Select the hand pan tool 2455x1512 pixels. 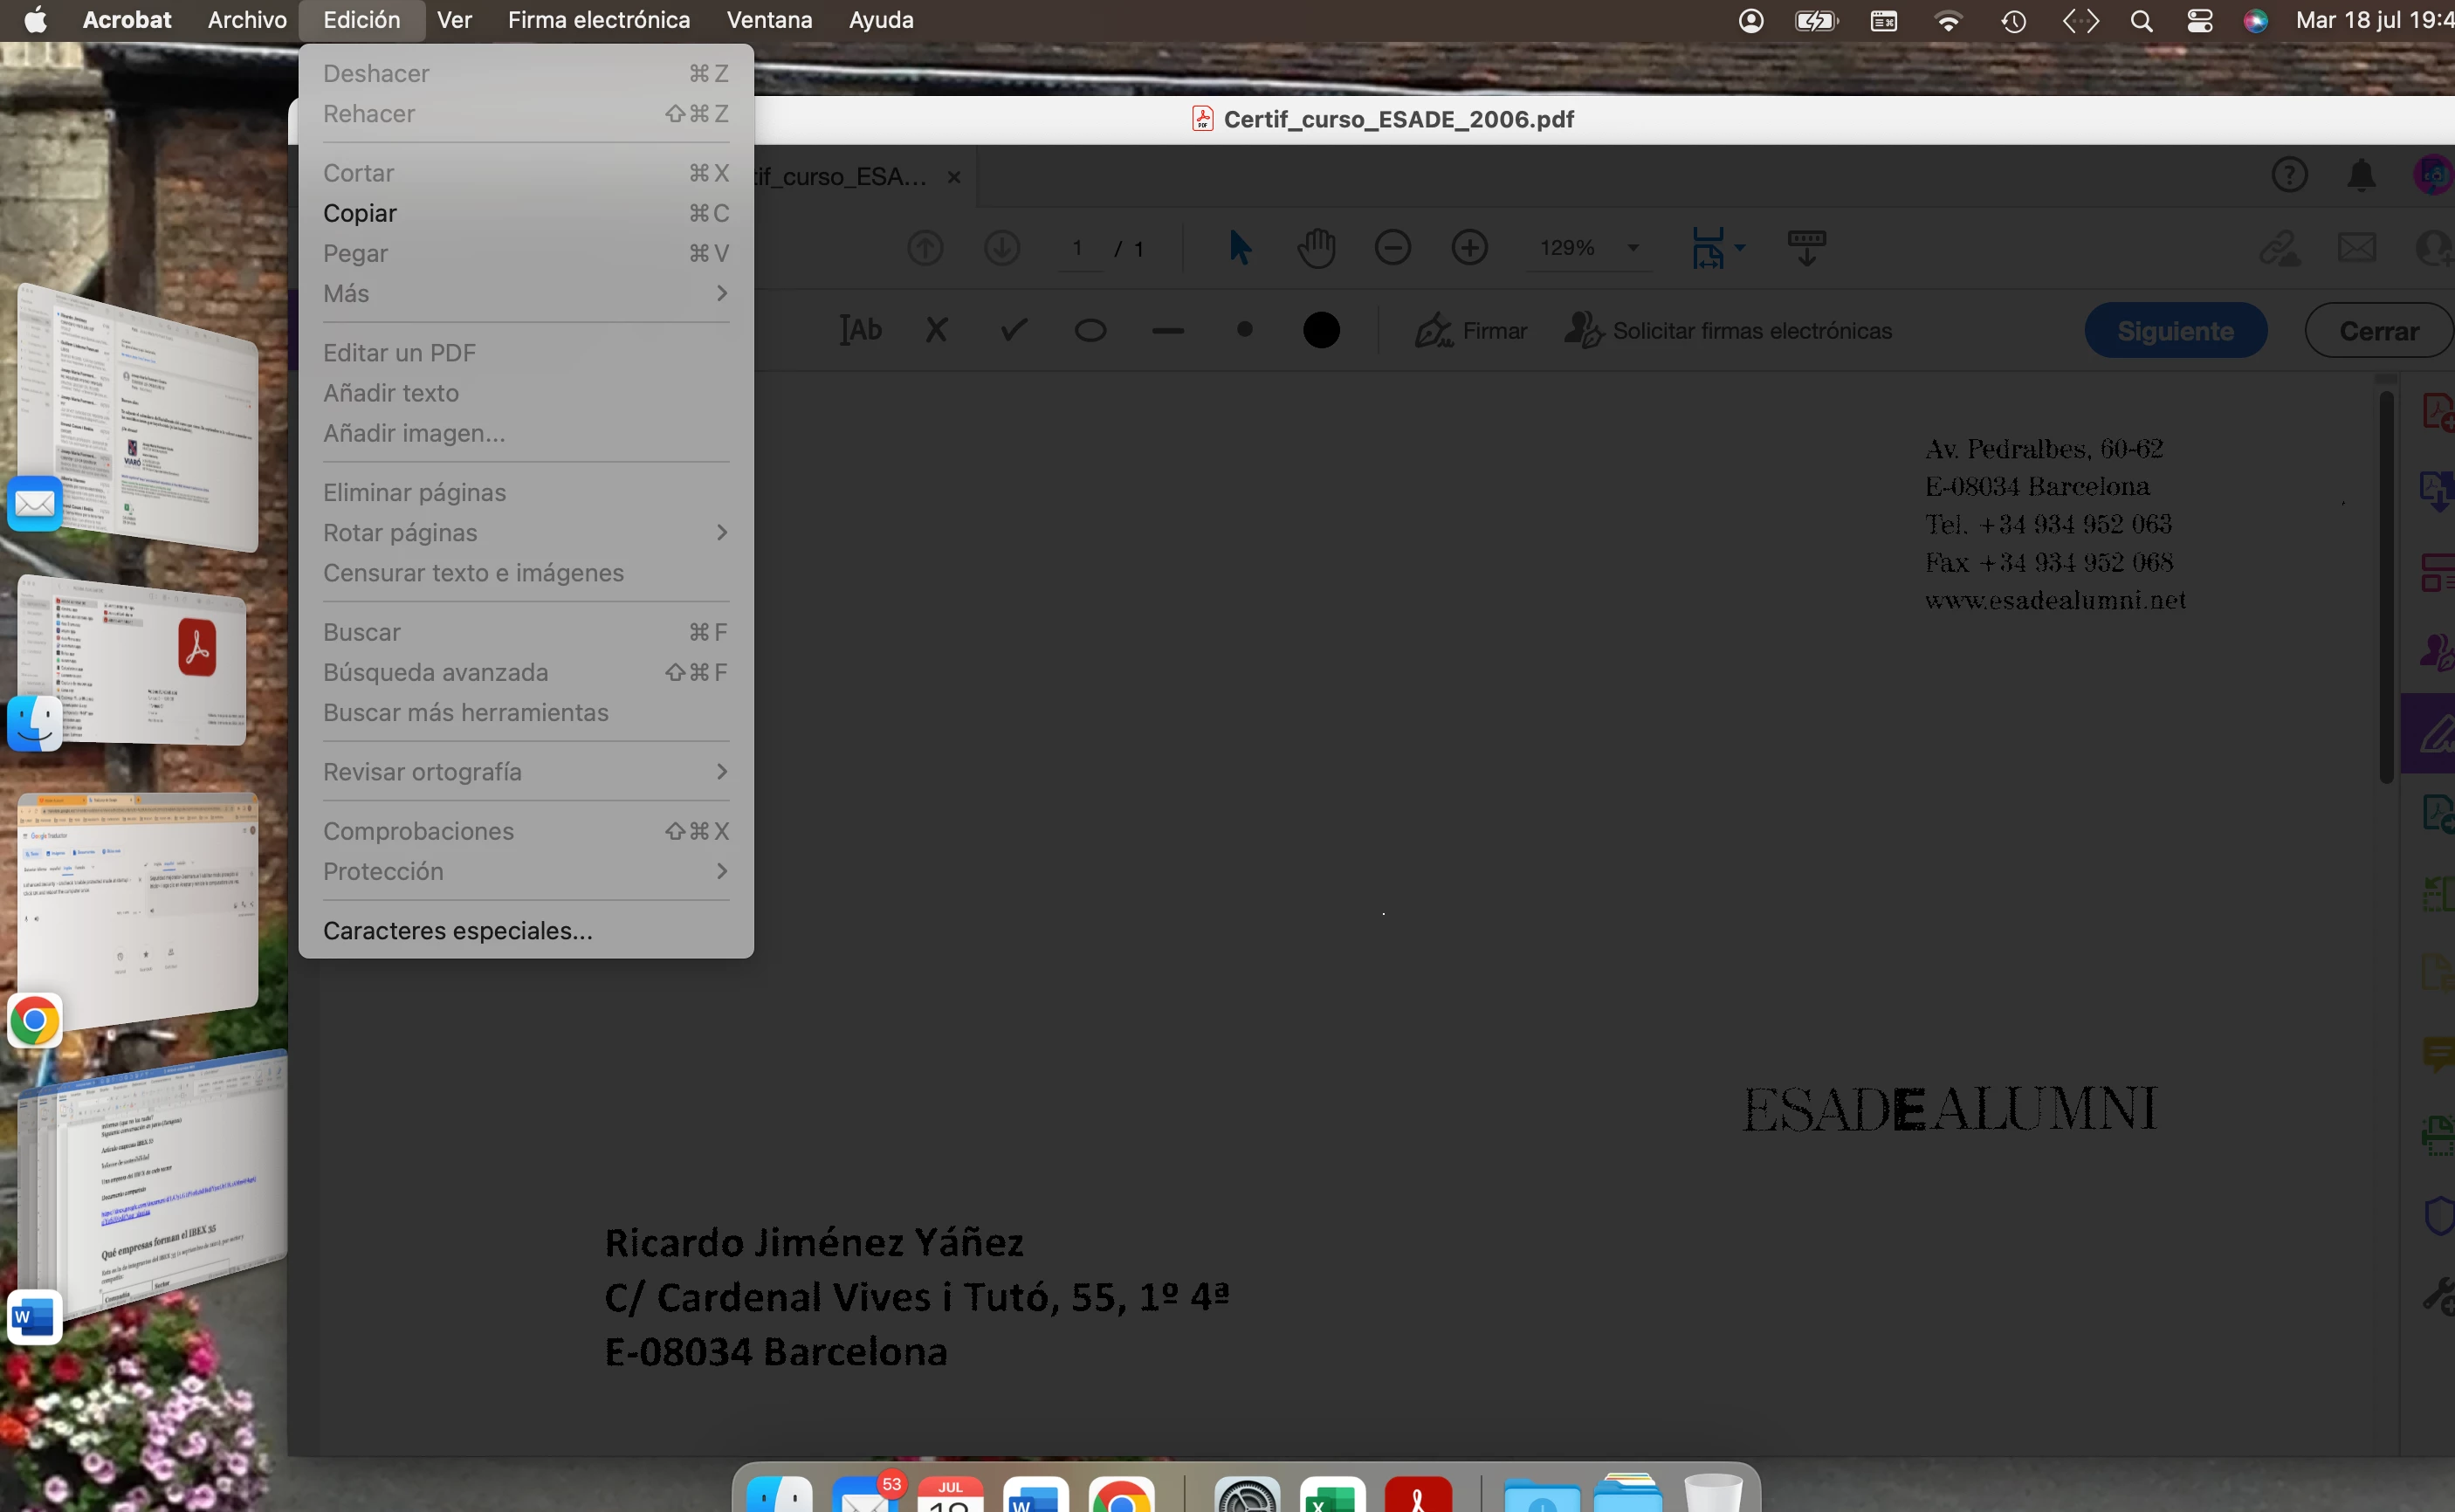(1316, 247)
